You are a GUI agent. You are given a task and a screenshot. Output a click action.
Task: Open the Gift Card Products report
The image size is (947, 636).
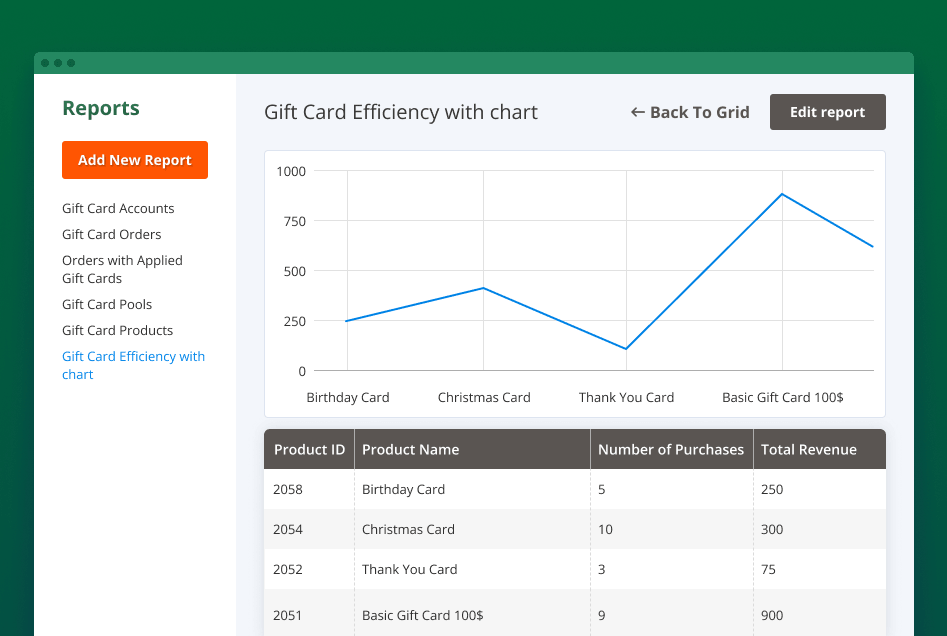pos(117,330)
